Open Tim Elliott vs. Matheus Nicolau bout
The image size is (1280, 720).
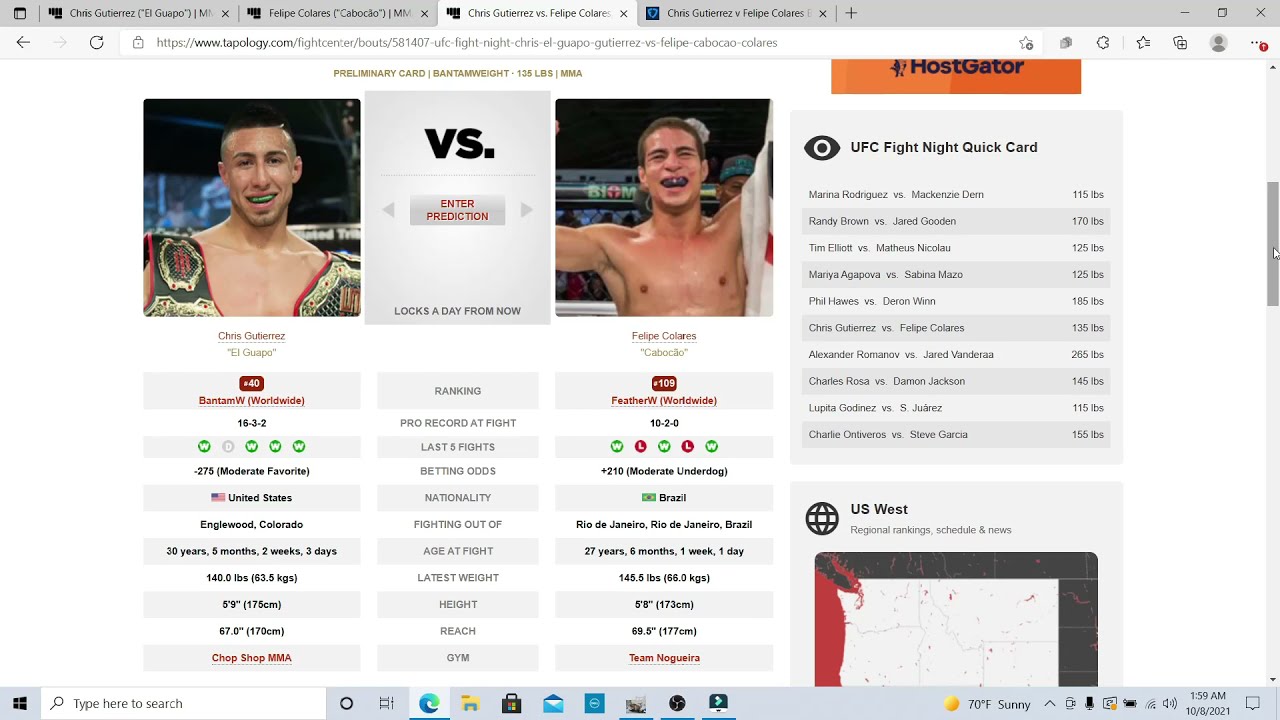coord(956,248)
